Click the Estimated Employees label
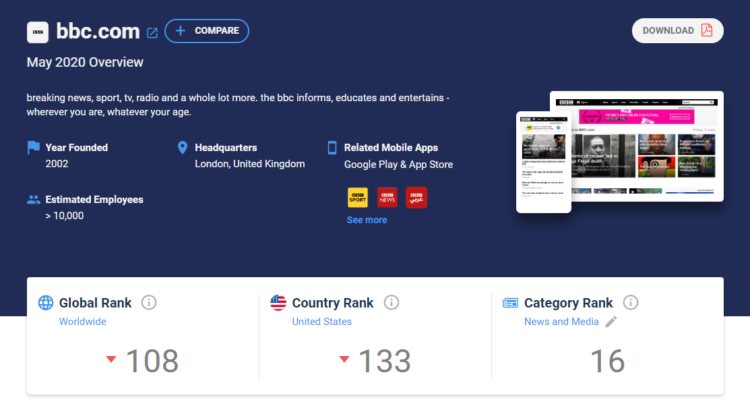The width and height of the screenshot is (750, 408). tap(94, 199)
